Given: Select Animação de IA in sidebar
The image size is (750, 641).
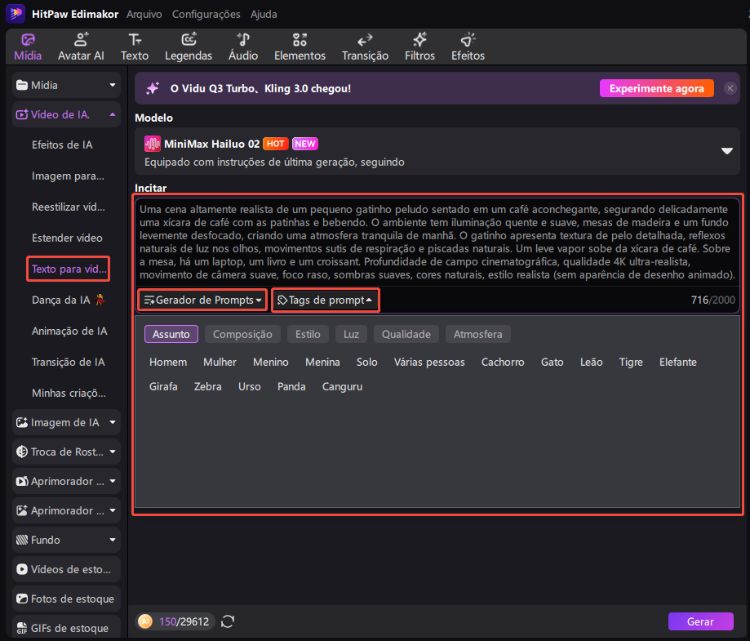Looking at the screenshot, I should pos(69,331).
